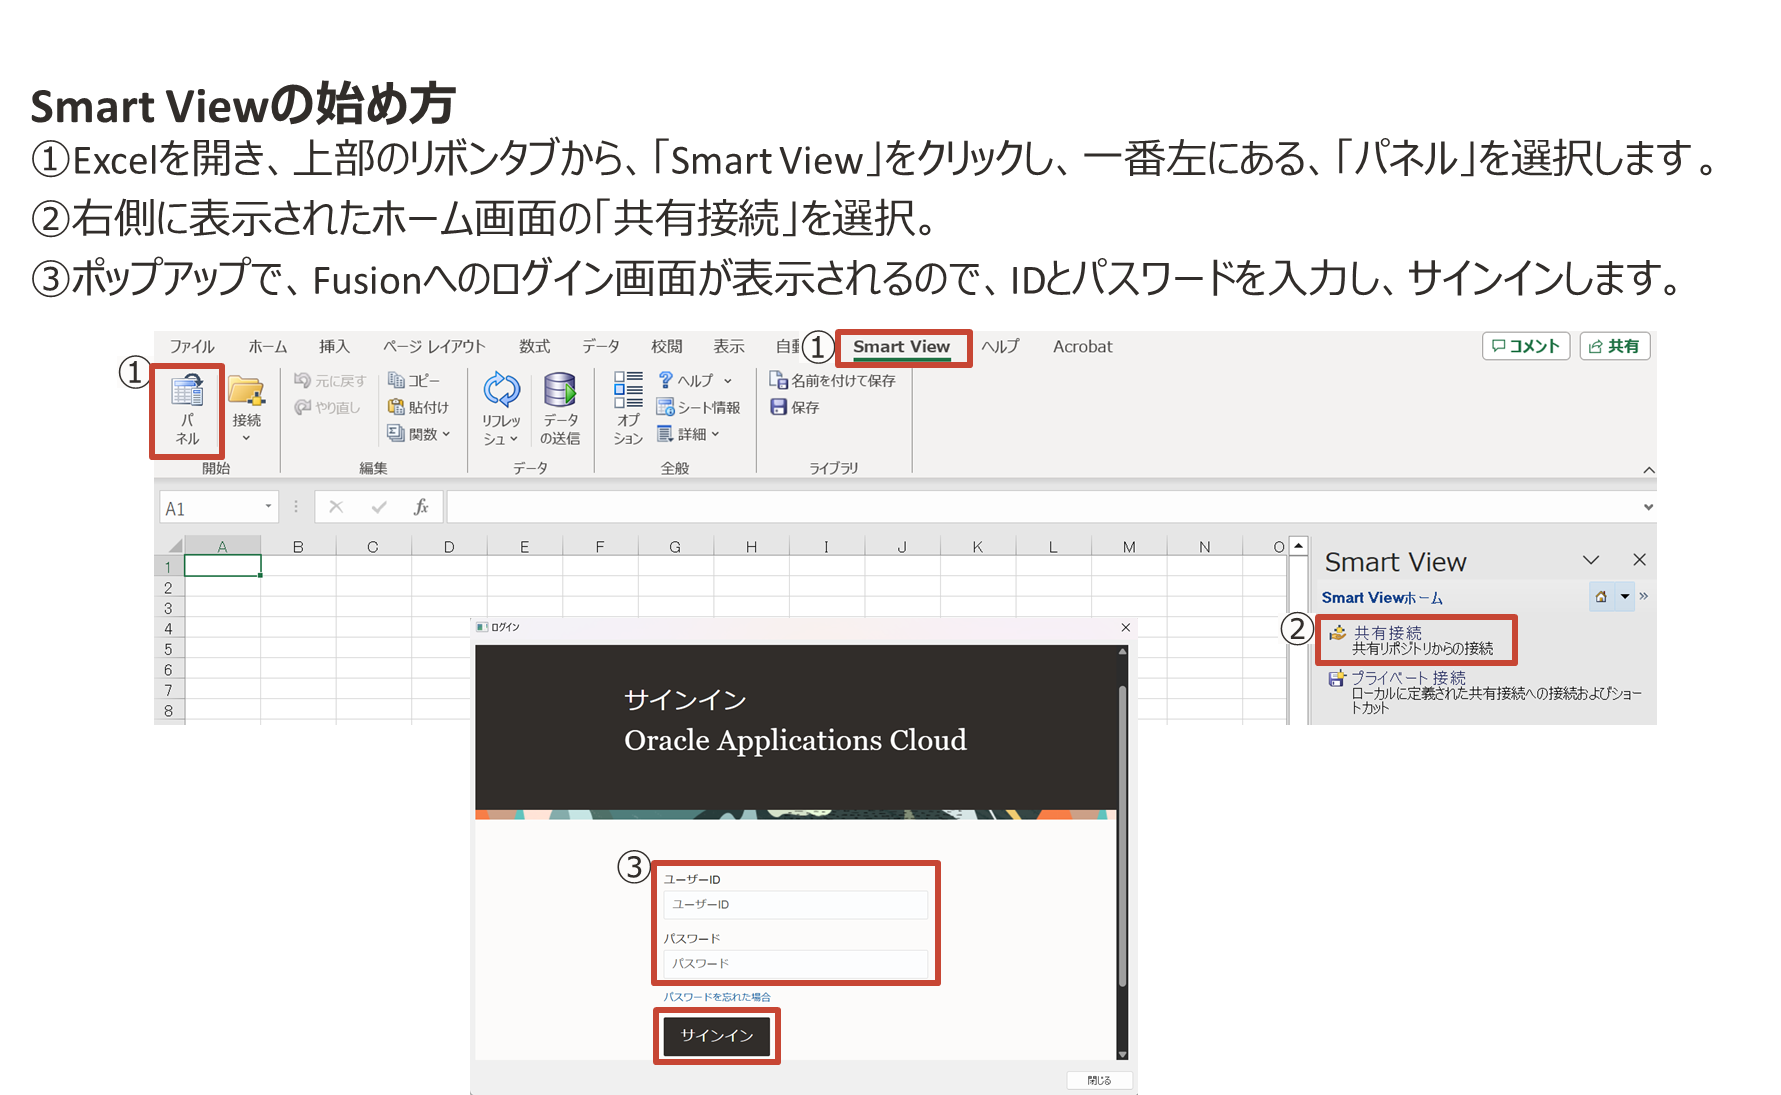Open the 接続 connections folder icon
Image resolution: width=1781 pixels, height=1095 pixels.
click(x=246, y=390)
